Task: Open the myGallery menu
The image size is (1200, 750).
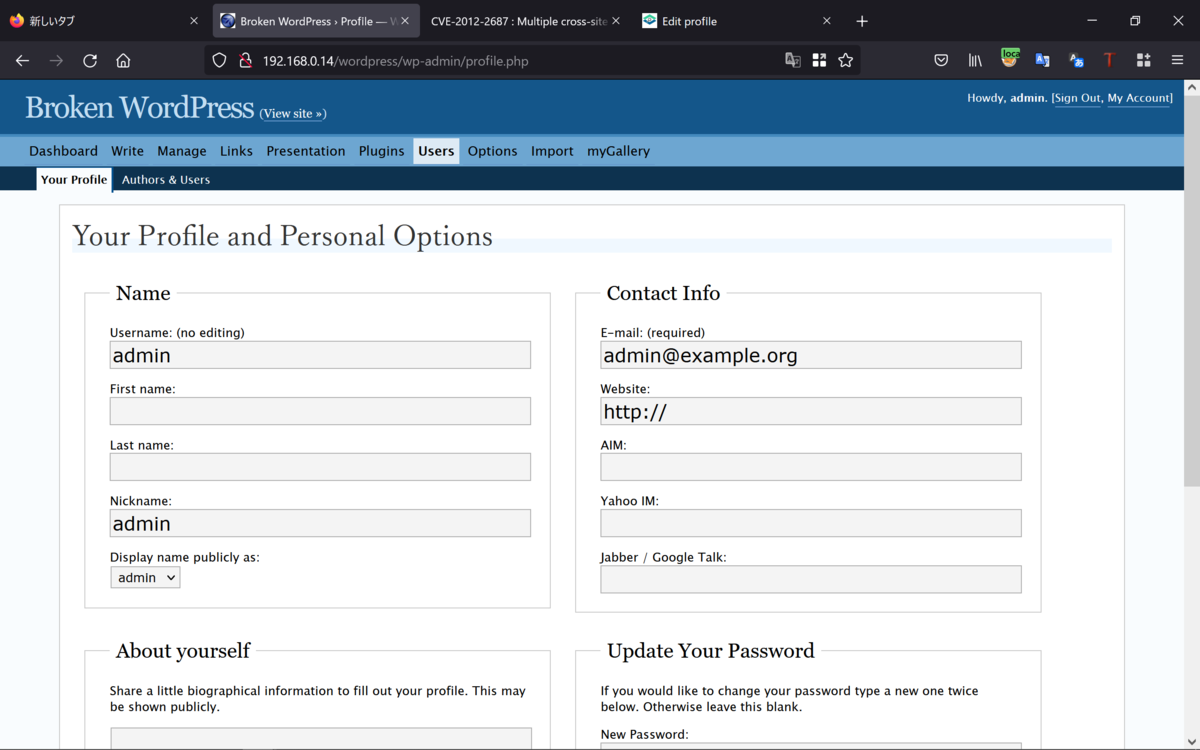Action: click(618, 151)
